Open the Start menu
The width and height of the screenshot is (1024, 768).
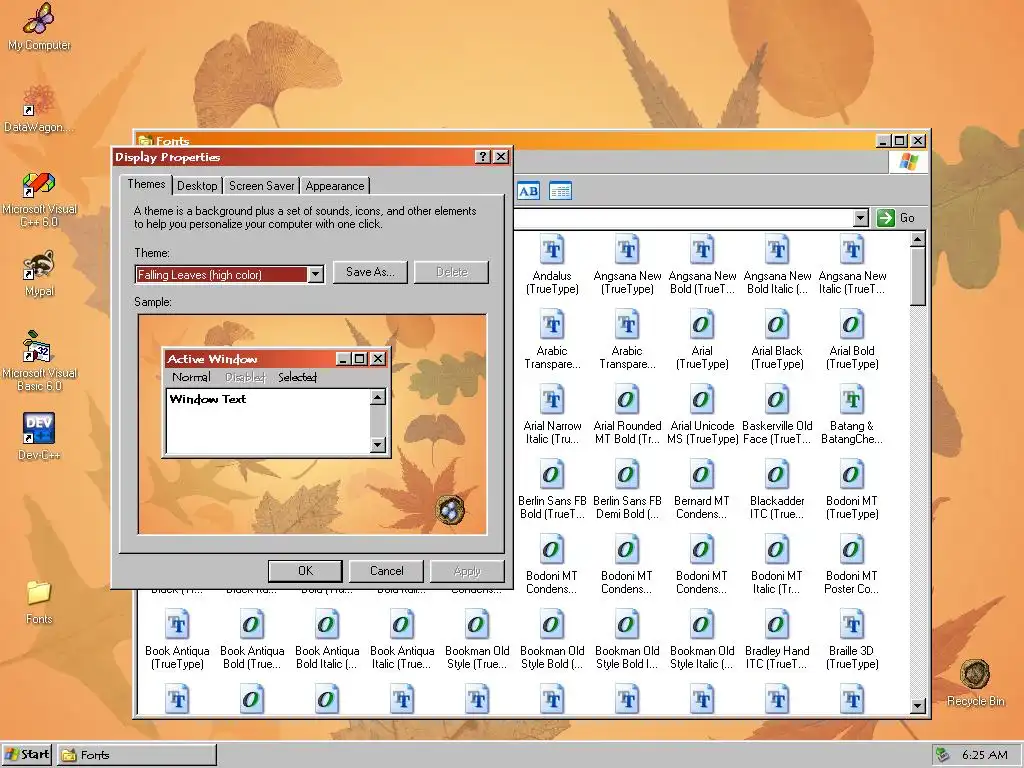click(x=27, y=755)
